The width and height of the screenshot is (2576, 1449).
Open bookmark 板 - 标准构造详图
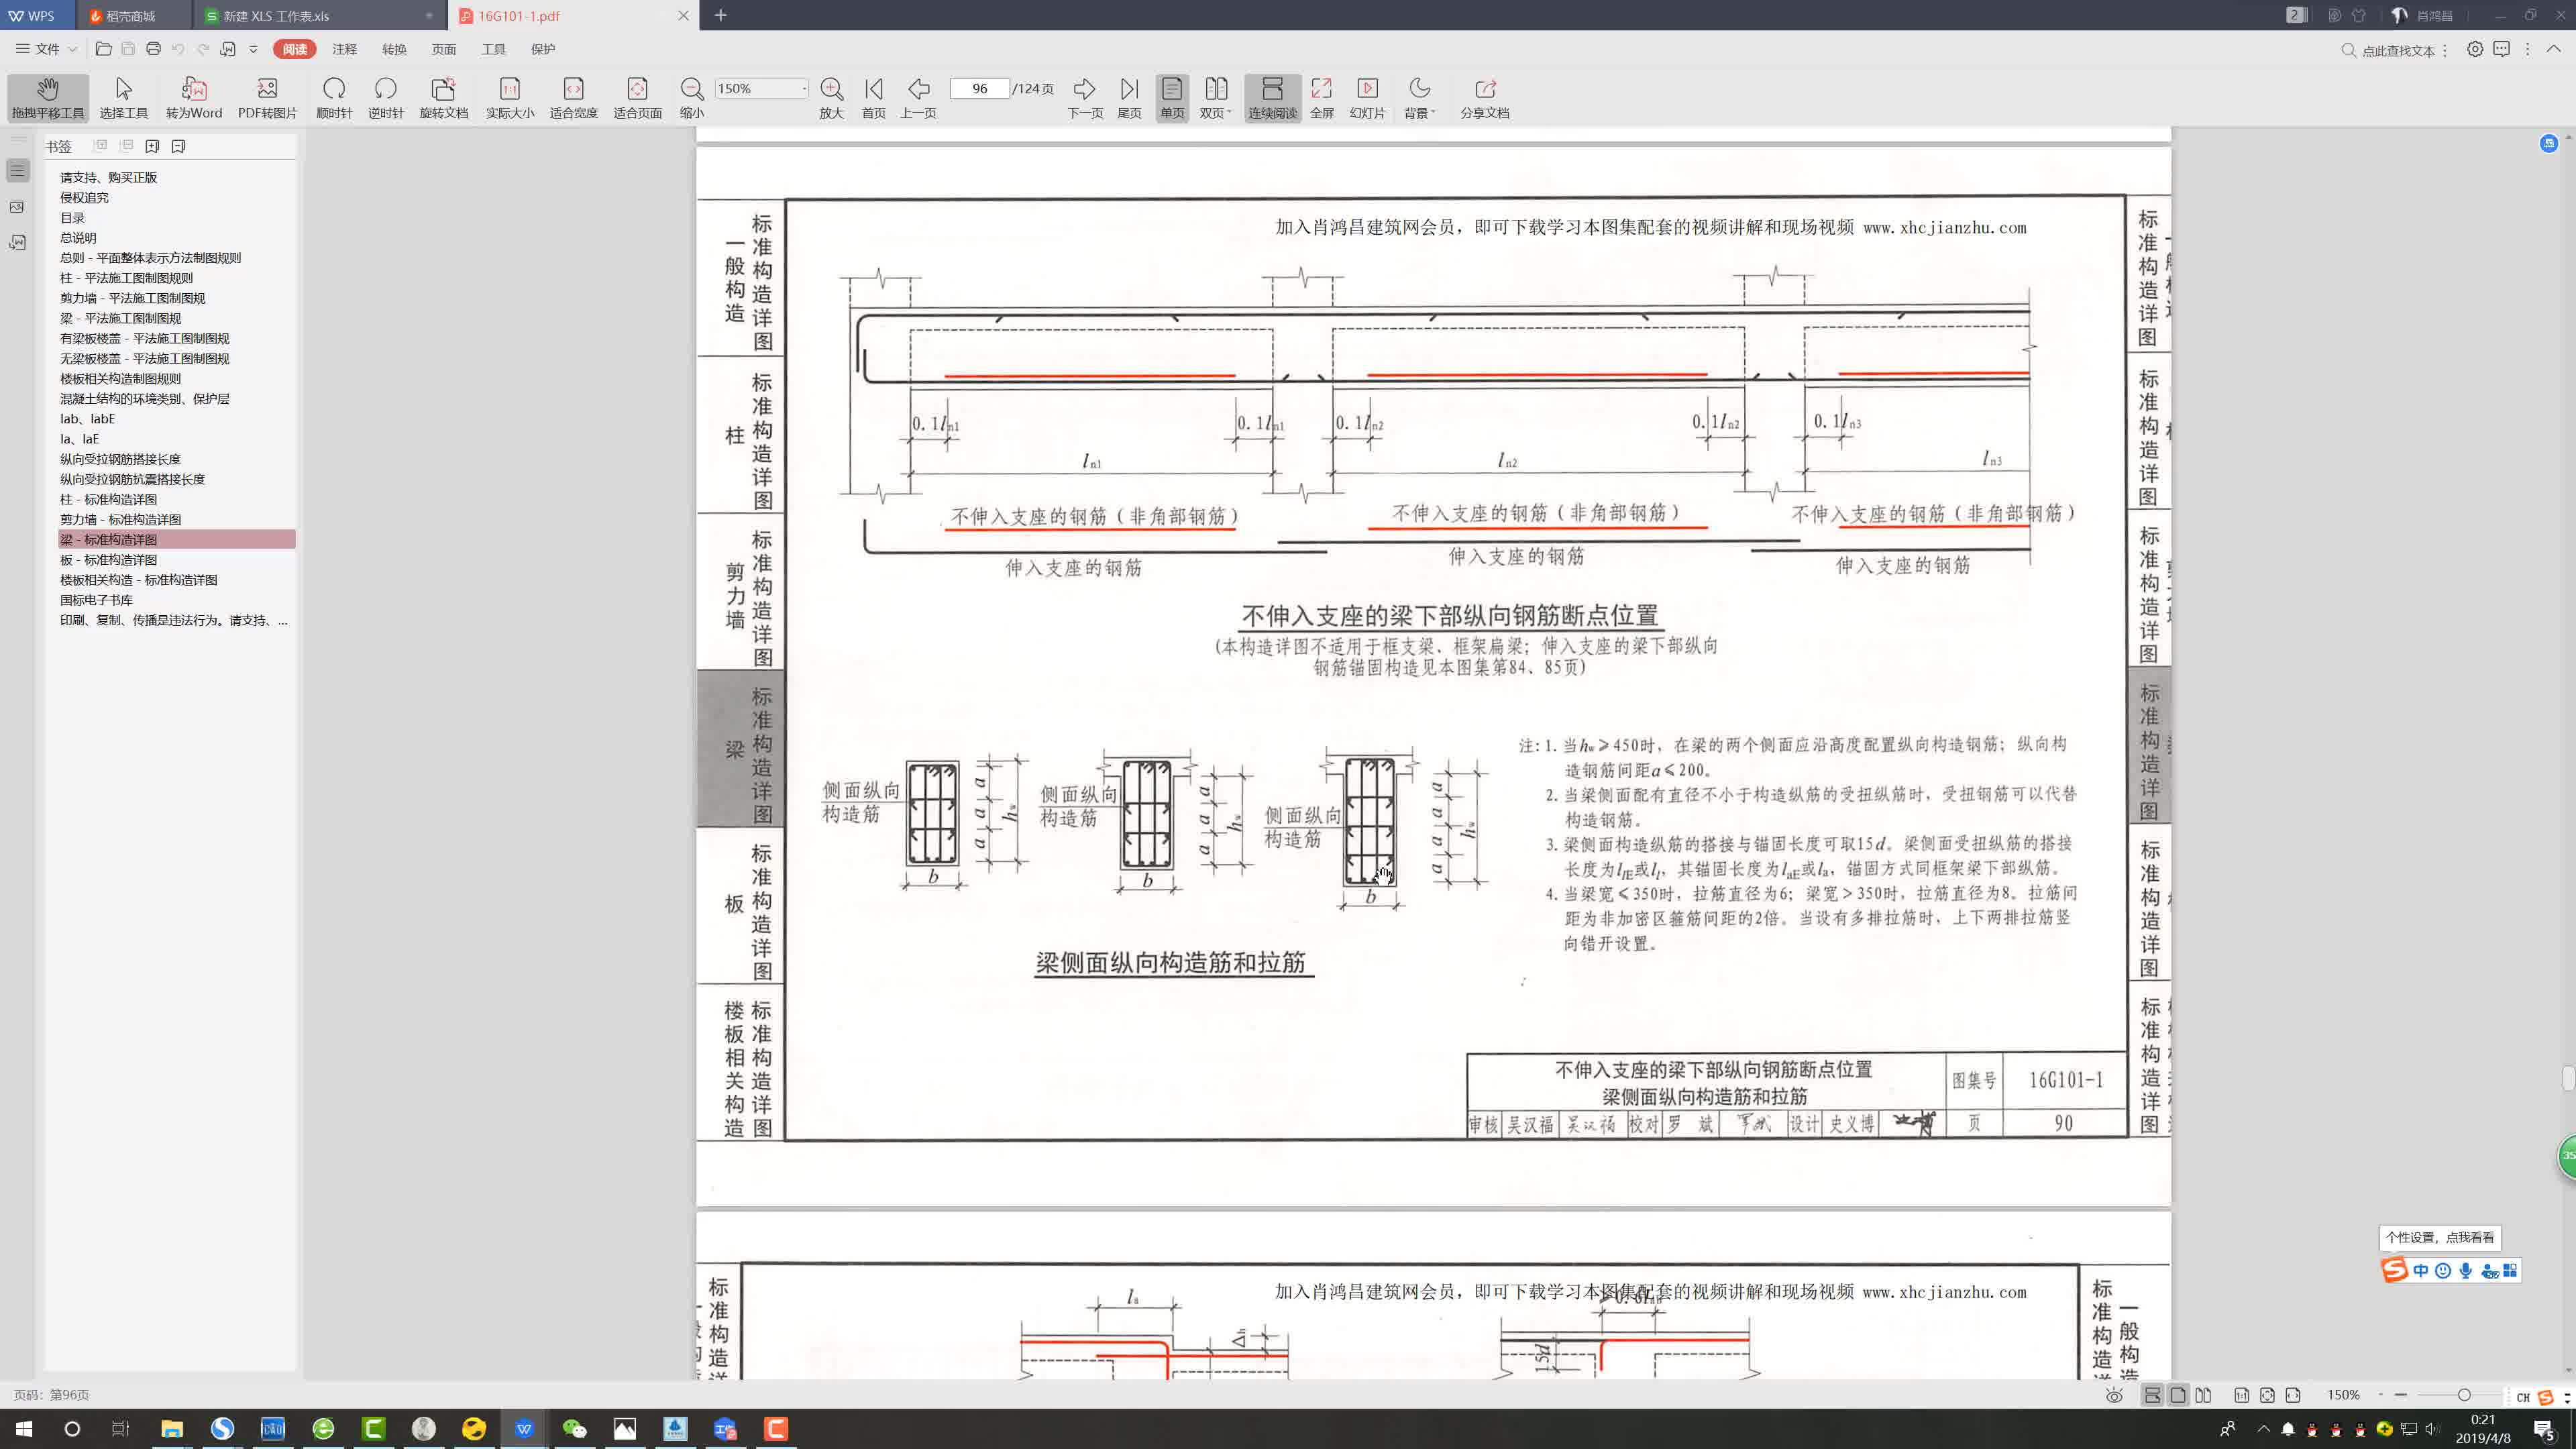click(108, 560)
